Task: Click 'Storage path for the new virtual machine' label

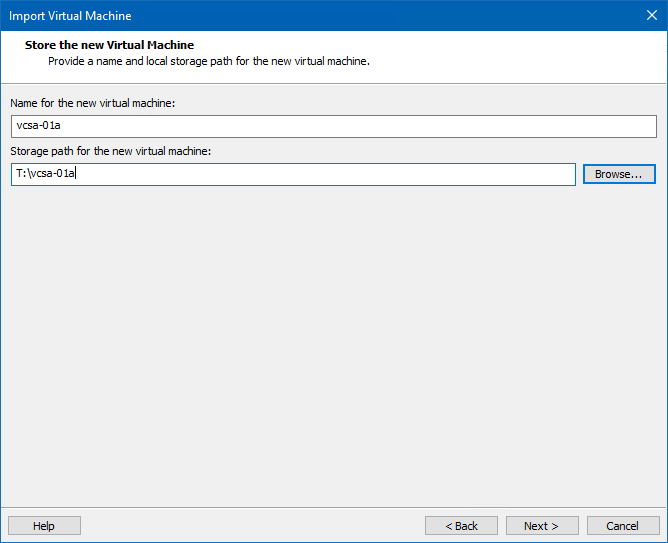Action: click(x=111, y=151)
